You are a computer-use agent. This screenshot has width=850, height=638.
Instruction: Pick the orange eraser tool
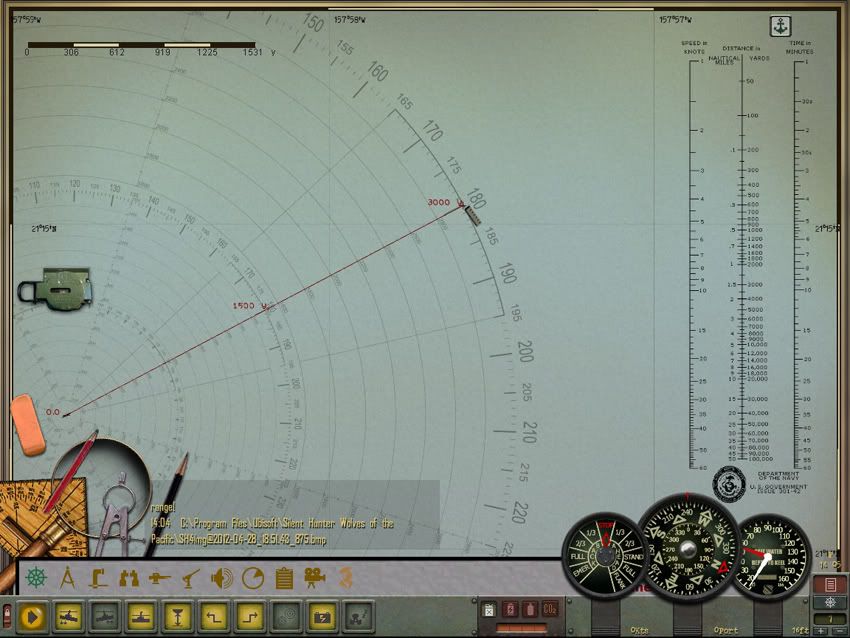click(x=28, y=425)
